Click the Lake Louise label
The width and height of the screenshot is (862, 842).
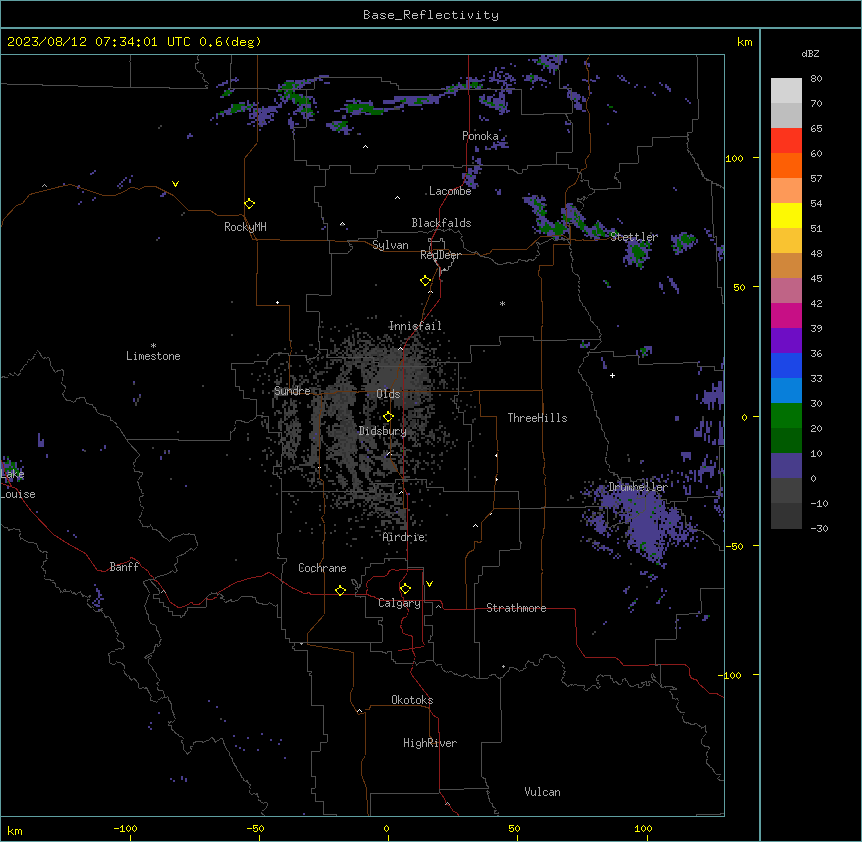(x=16, y=484)
